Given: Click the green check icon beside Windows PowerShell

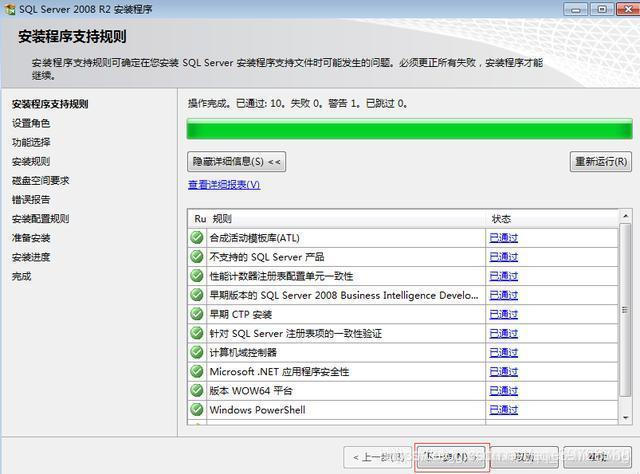Looking at the screenshot, I should 197,409.
